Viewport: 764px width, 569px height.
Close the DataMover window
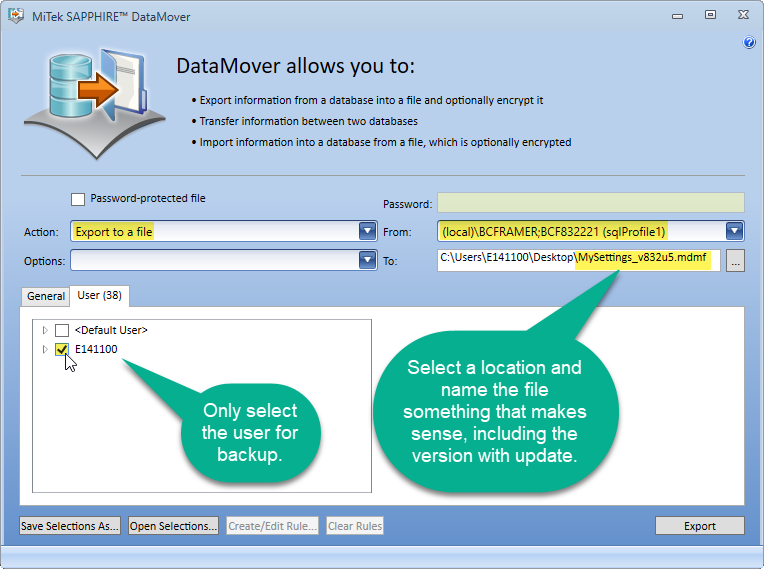pyautogui.click(x=743, y=15)
